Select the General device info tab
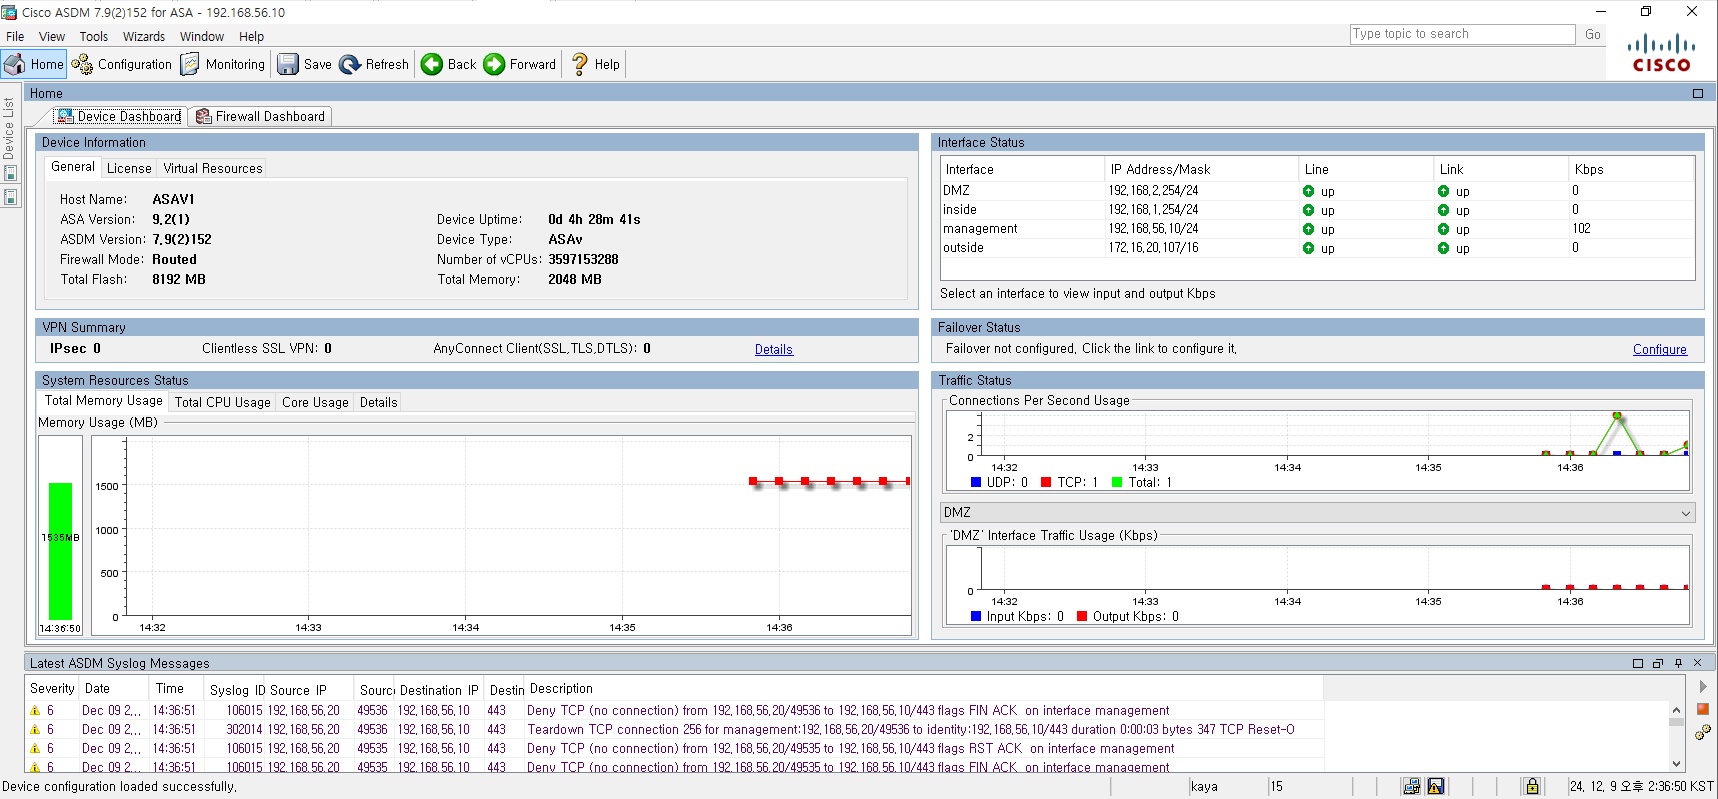Screen dimensions: 1718x799 (x=73, y=167)
